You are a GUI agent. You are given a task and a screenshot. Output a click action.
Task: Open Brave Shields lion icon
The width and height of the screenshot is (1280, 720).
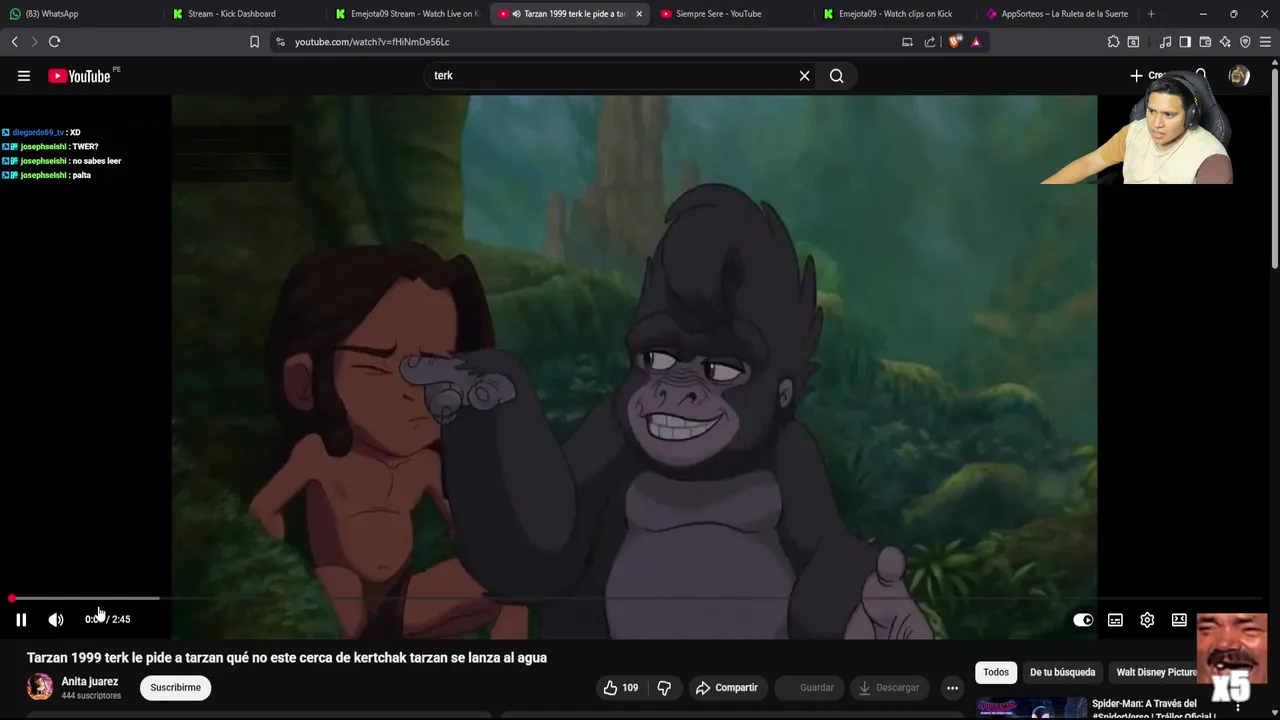pyautogui.click(x=955, y=42)
